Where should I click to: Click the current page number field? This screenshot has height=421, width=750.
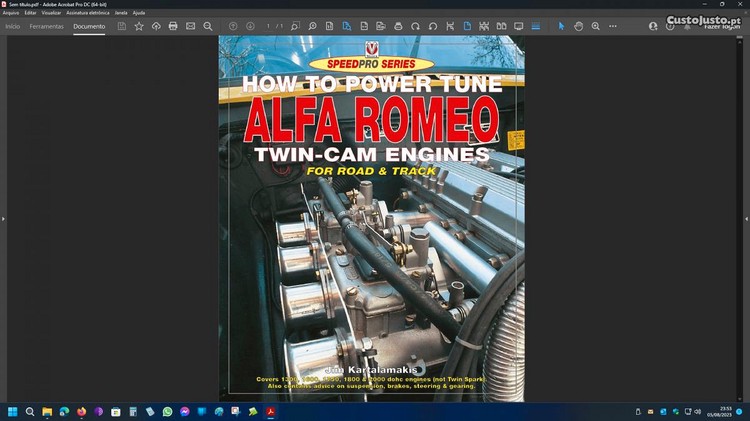[268, 26]
